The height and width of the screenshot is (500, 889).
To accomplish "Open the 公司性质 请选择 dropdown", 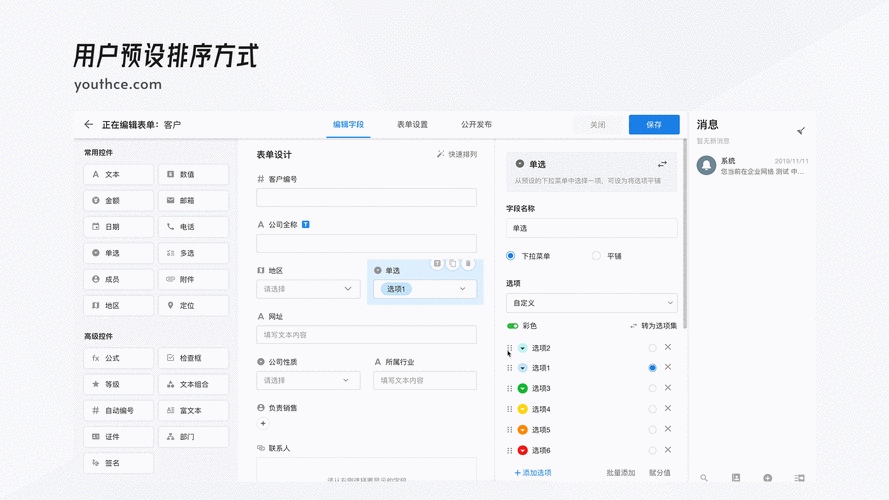I will (308, 380).
